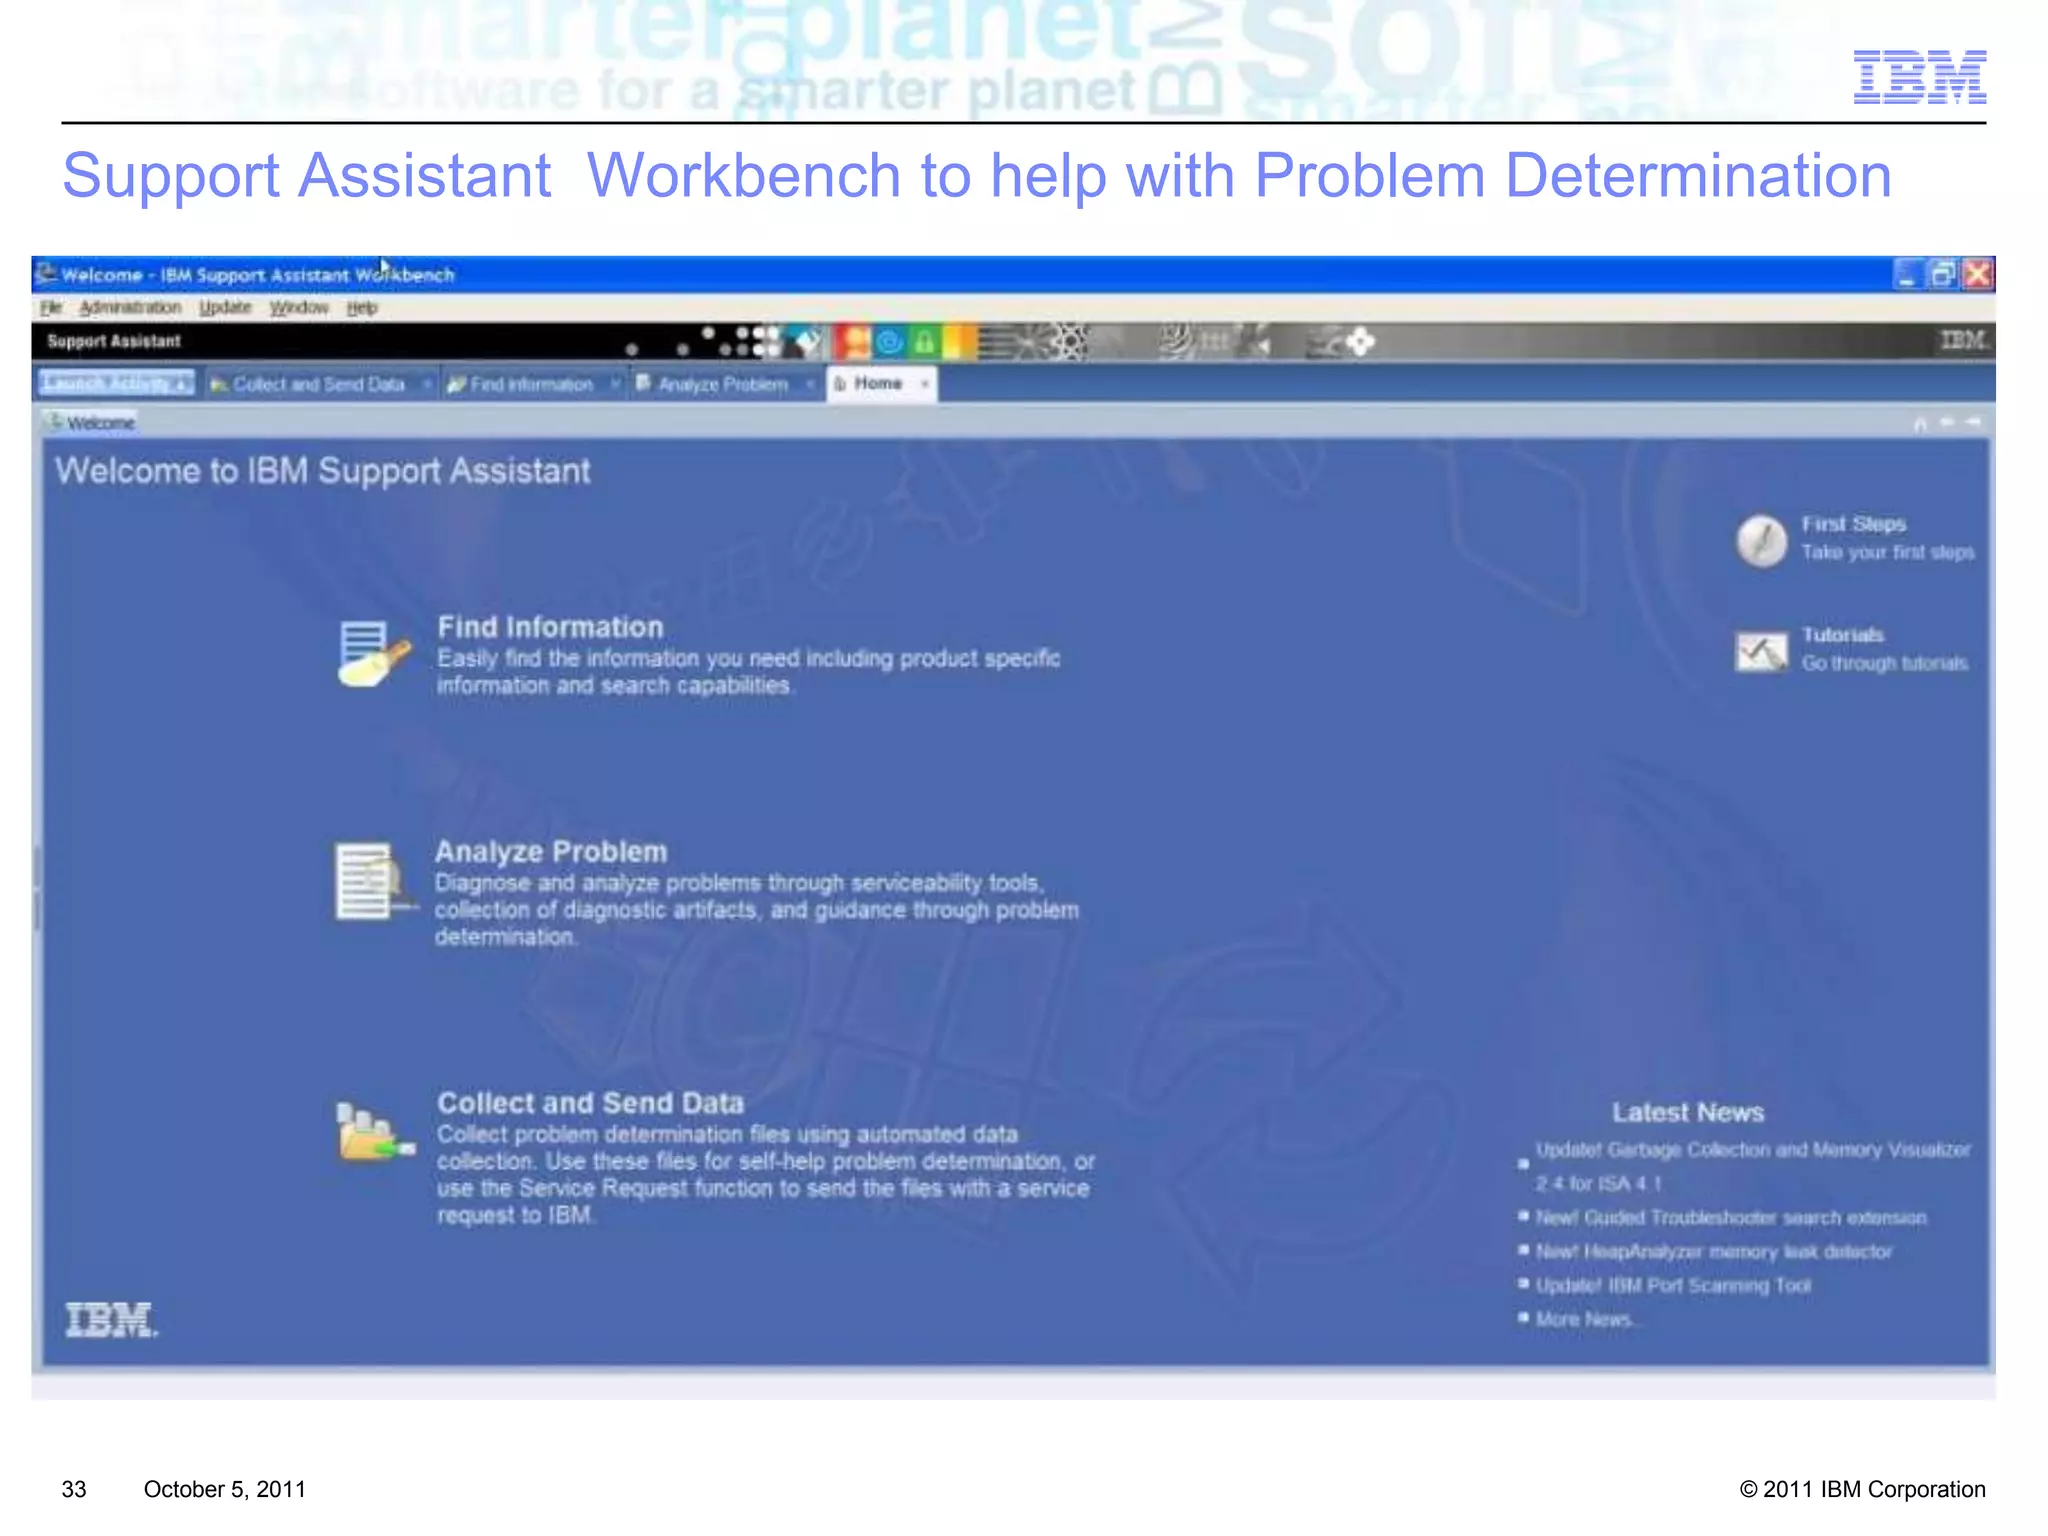Image resolution: width=2048 pixels, height=1536 pixels.
Task: Open the Administration menu
Action: (130, 308)
